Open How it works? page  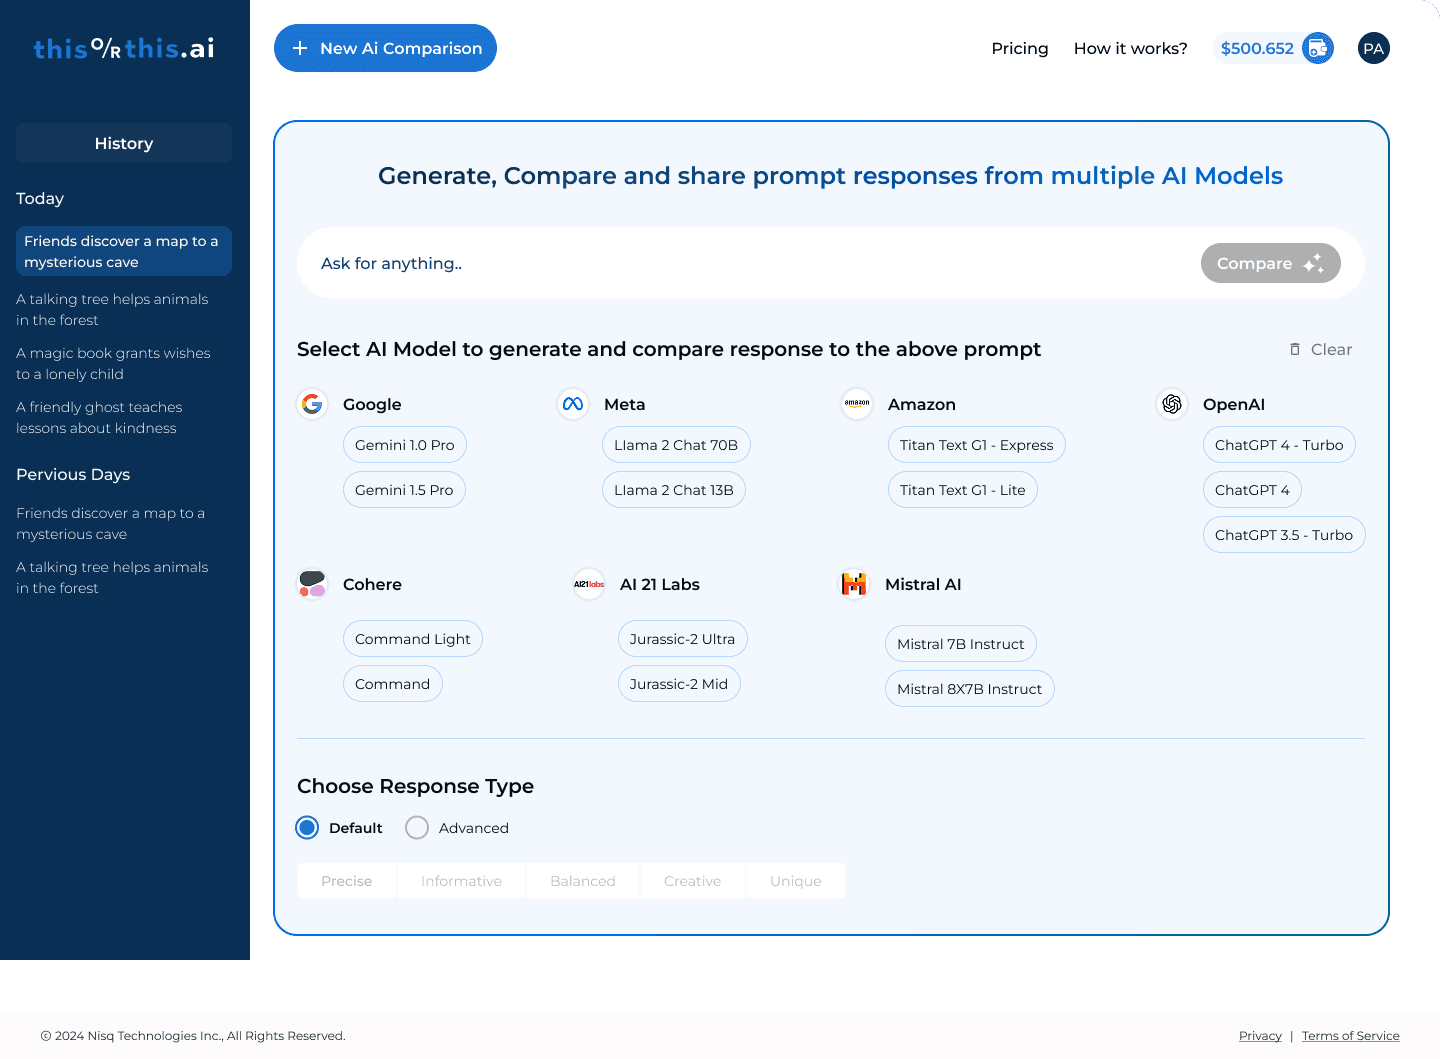[x=1131, y=48]
